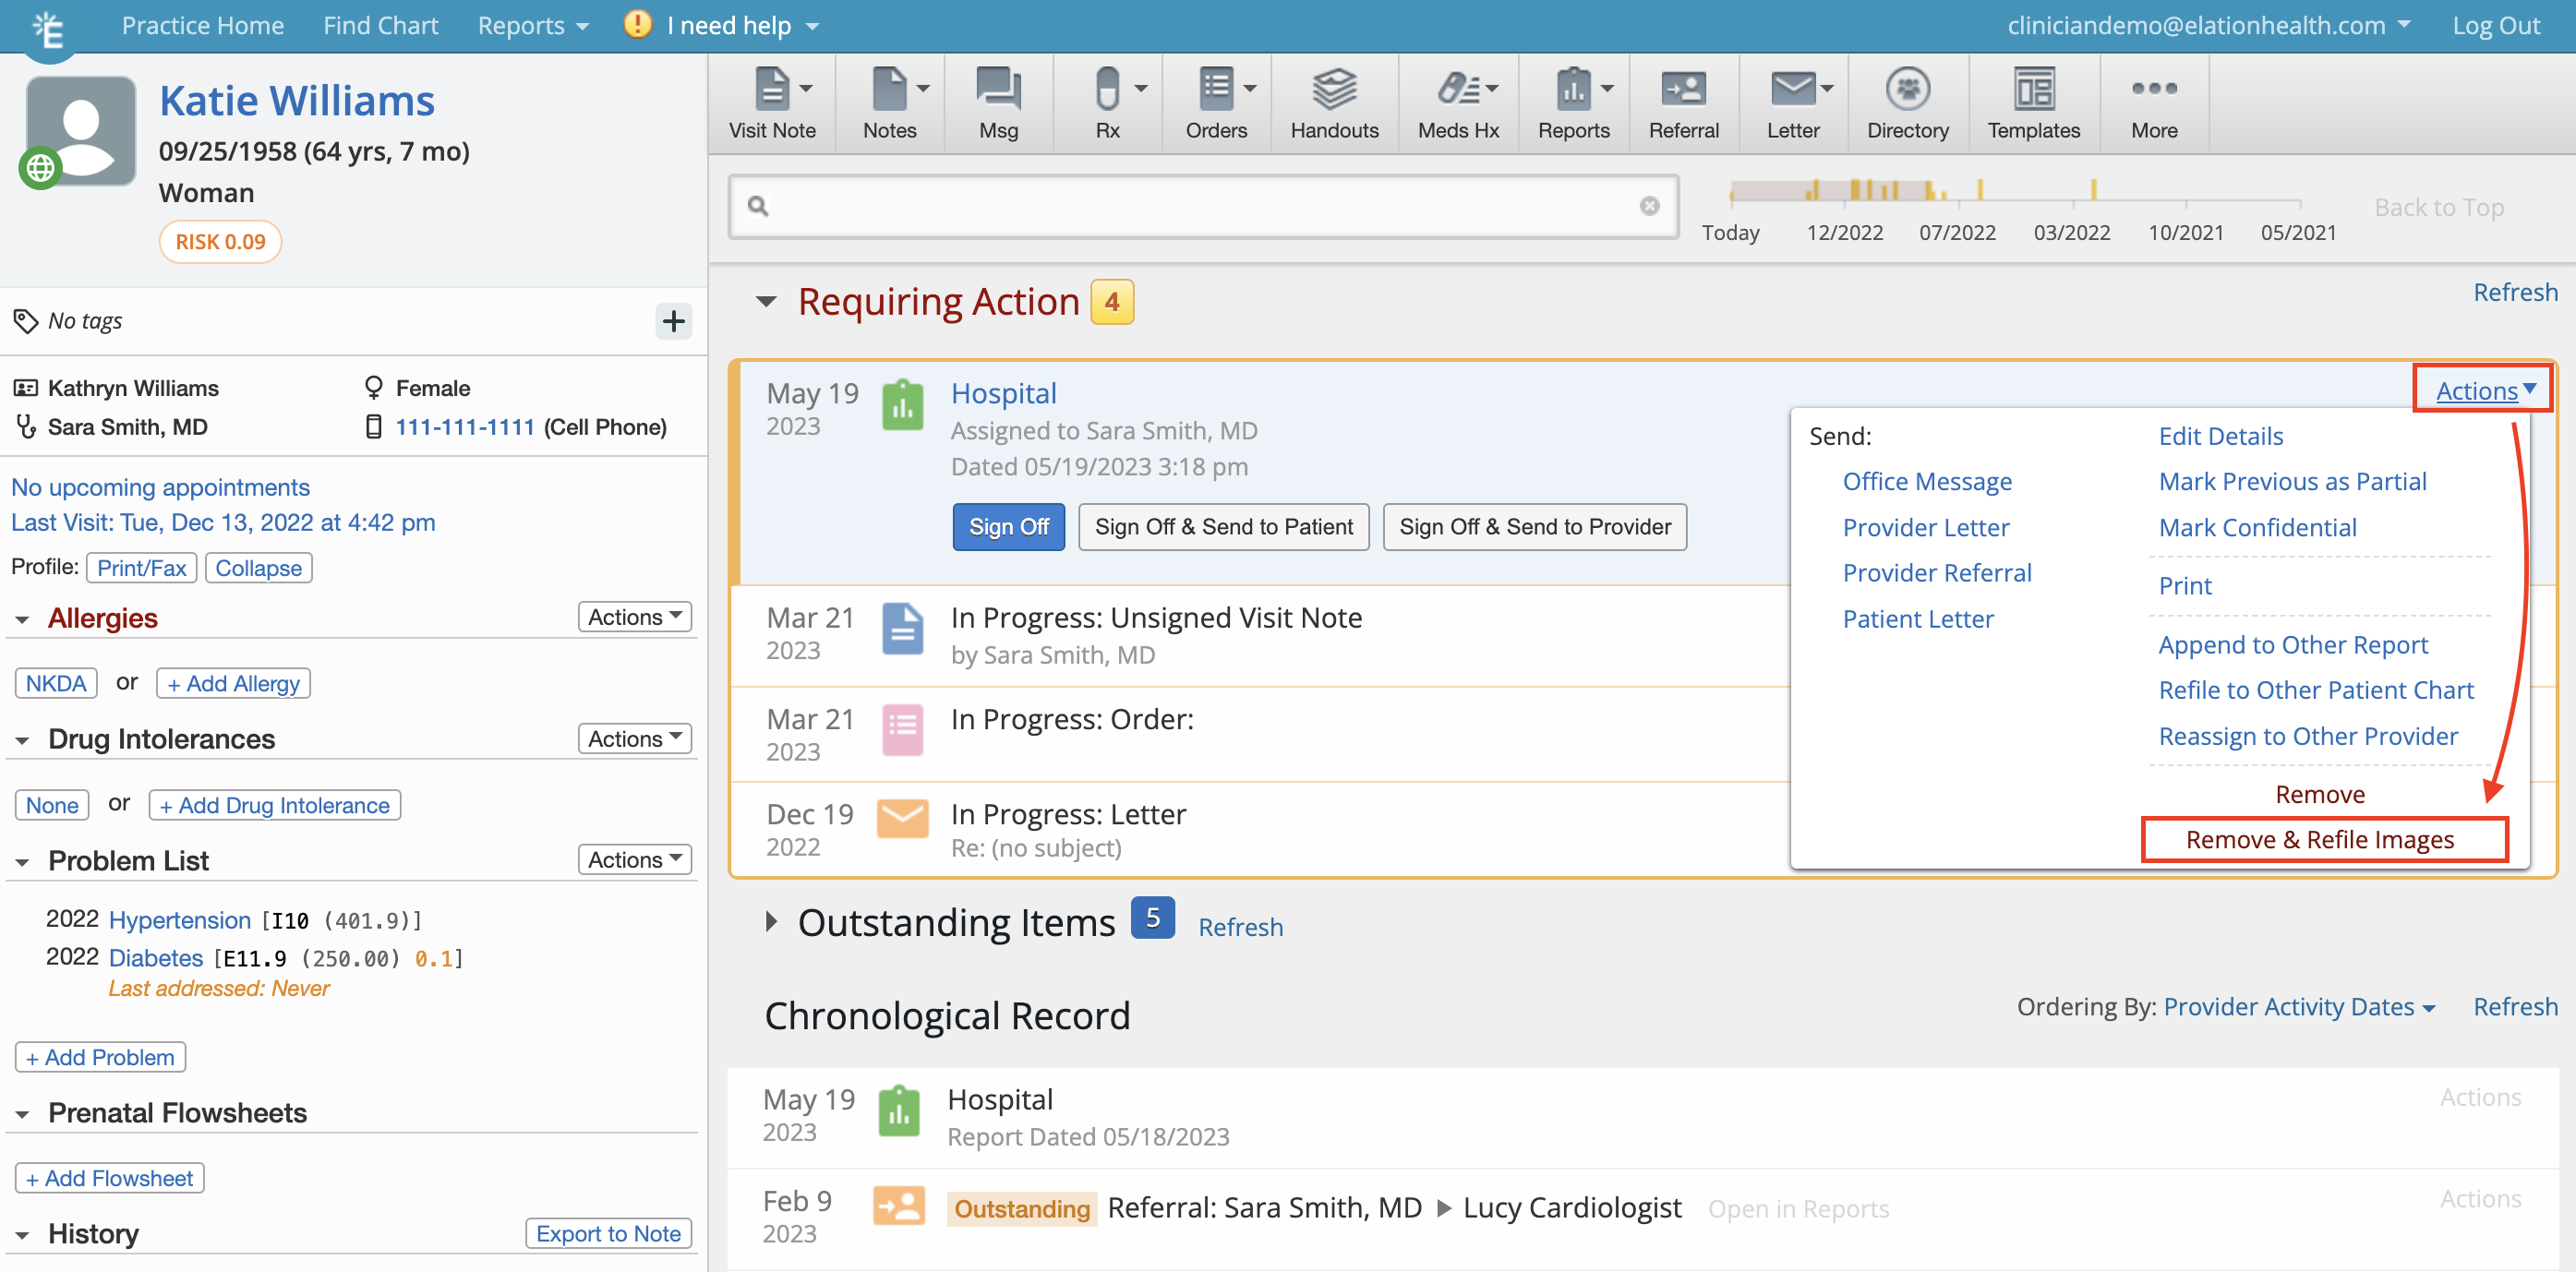Open the Msg messaging tool
Viewport: 2576px width, 1272px height.
(x=998, y=100)
